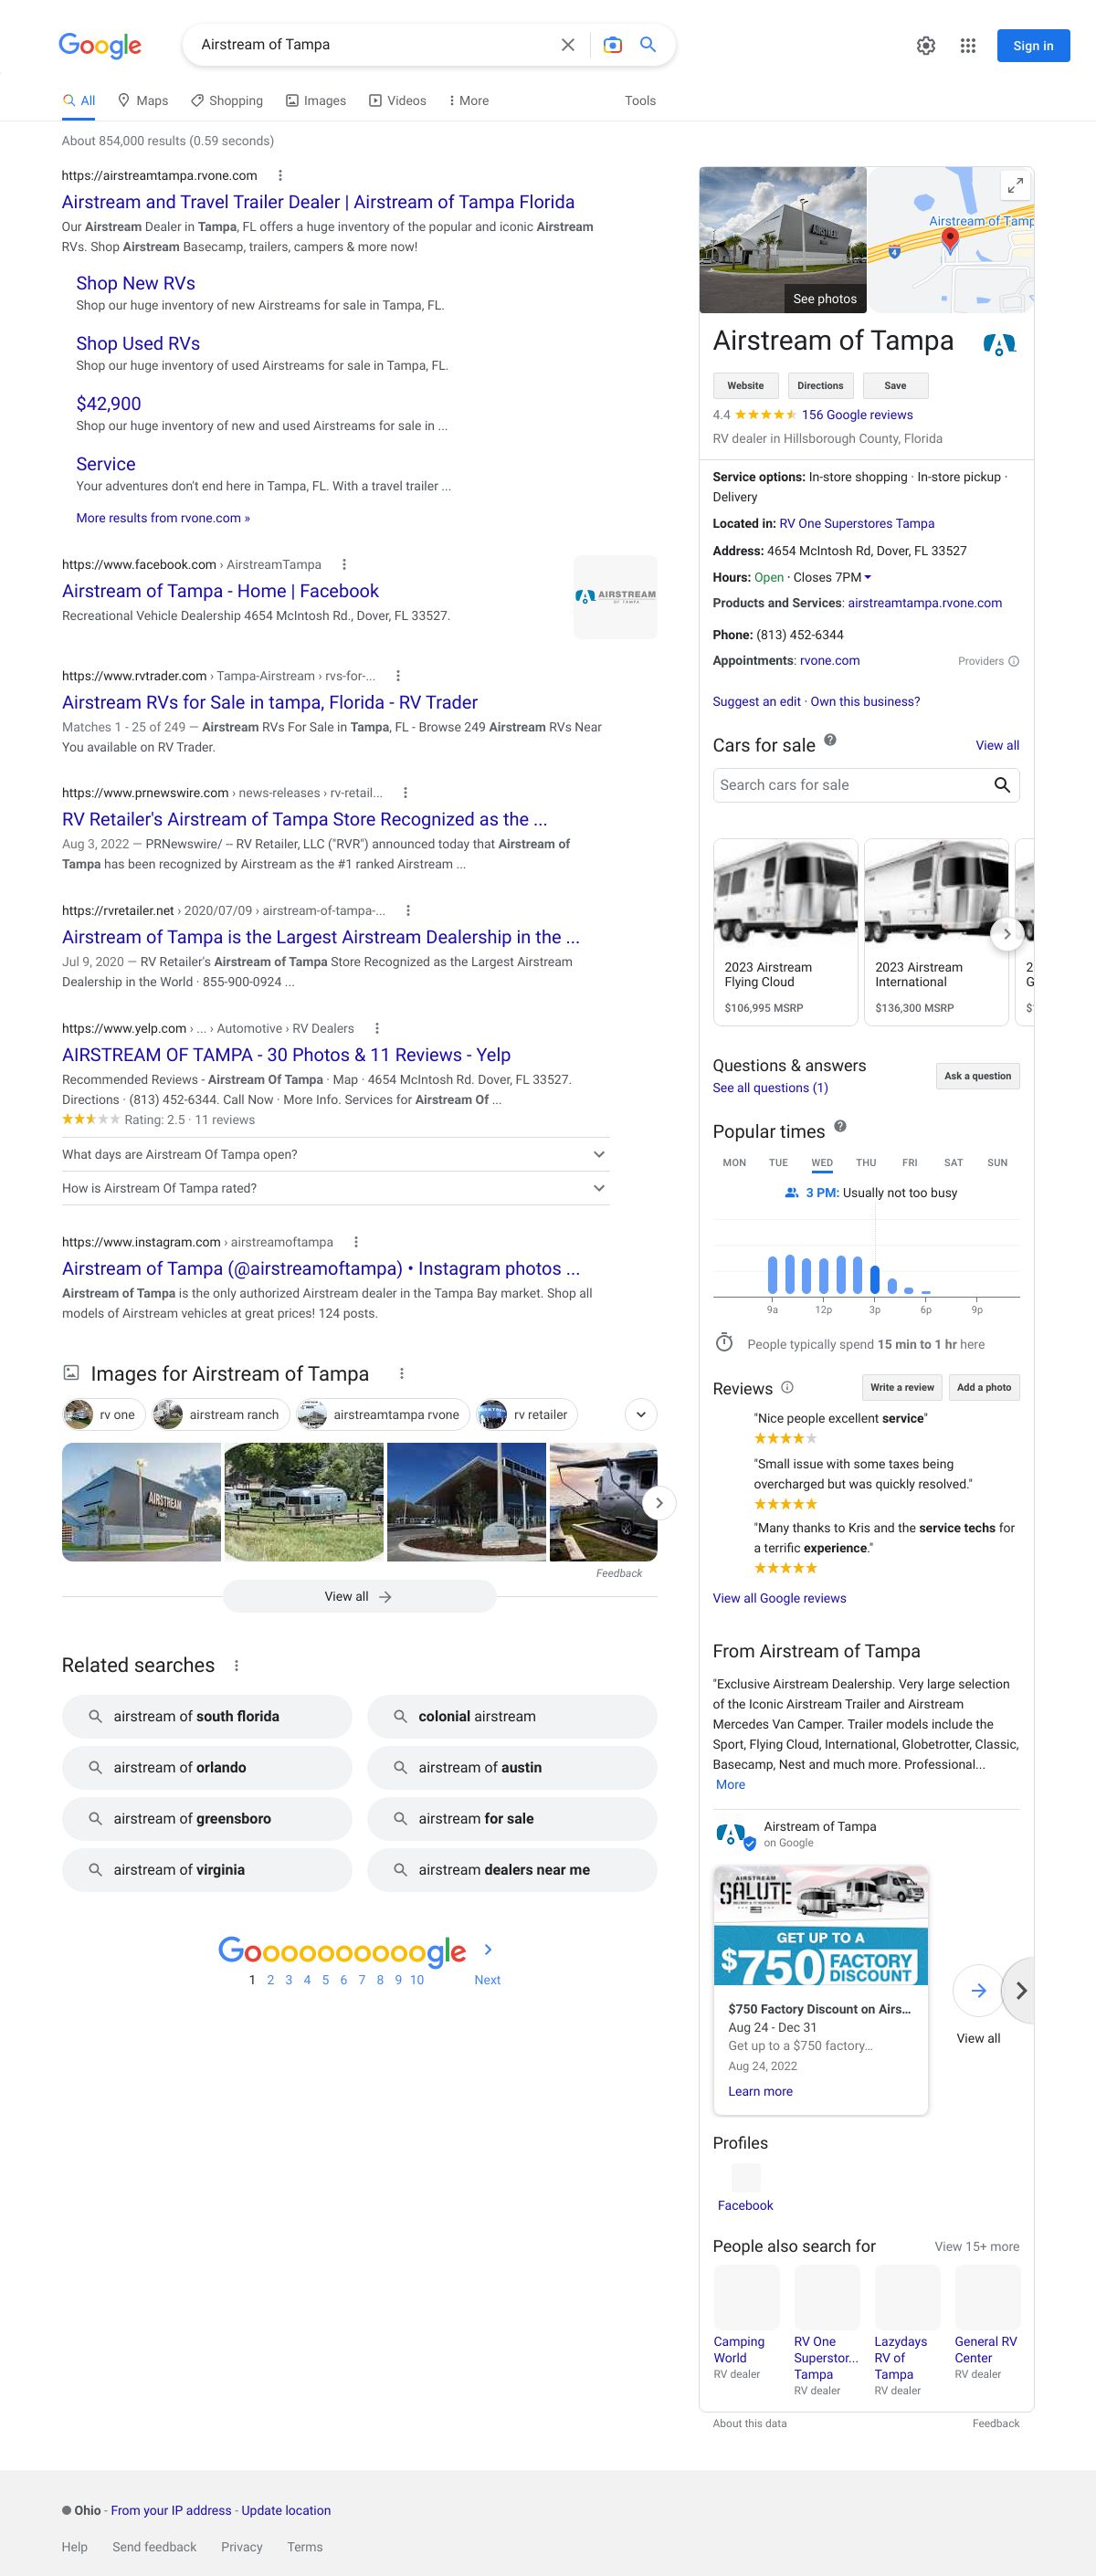The height and width of the screenshot is (2576, 1096).
Task: Open options dots next to airstreamtampa.rvone.com
Action: pos(280,175)
